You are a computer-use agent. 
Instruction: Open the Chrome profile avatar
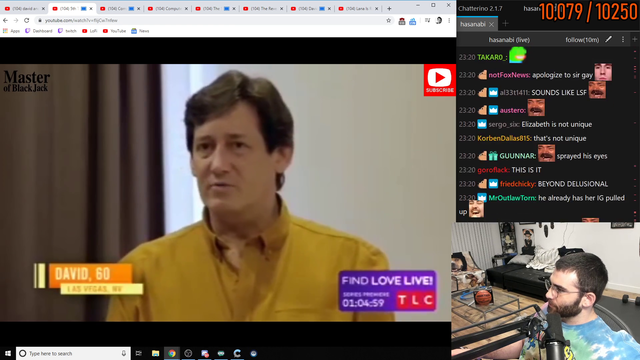[x=439, y=20]
